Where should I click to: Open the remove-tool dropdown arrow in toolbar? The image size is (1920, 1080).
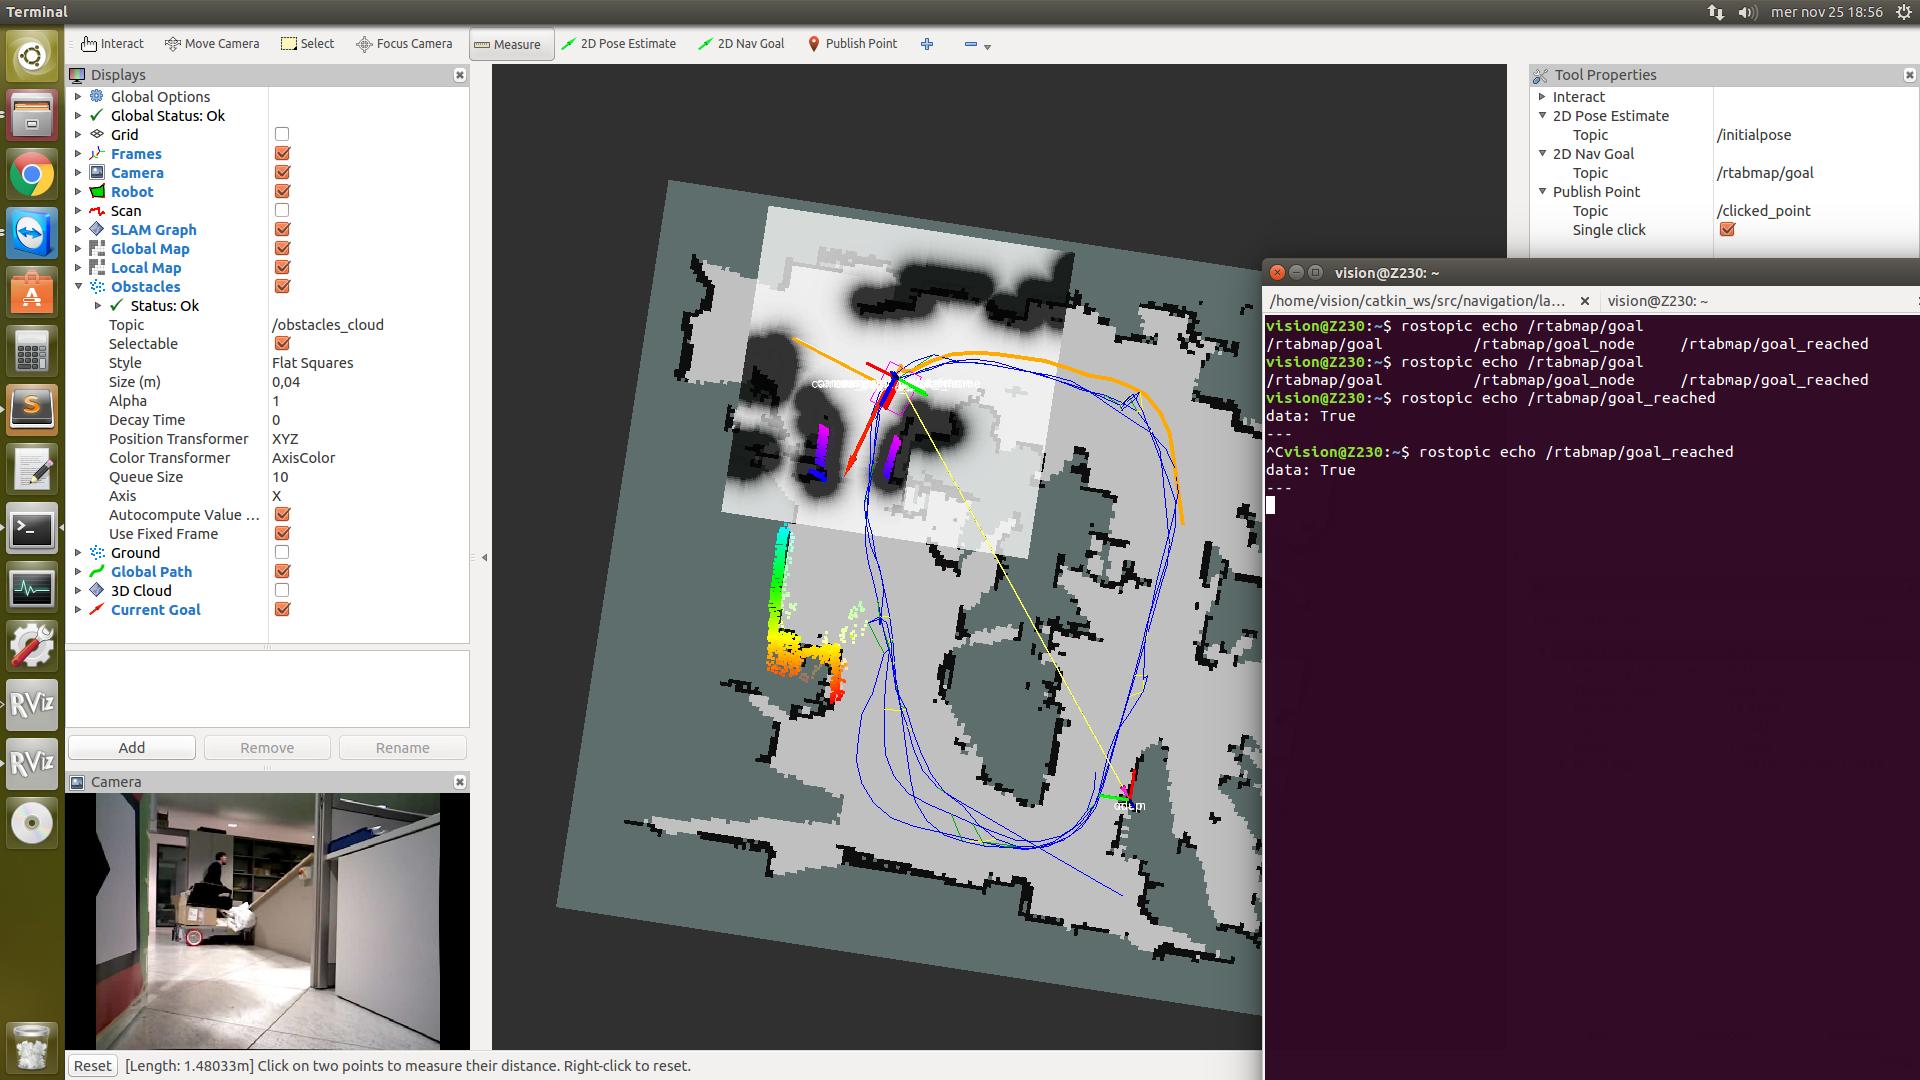[987, 46]
